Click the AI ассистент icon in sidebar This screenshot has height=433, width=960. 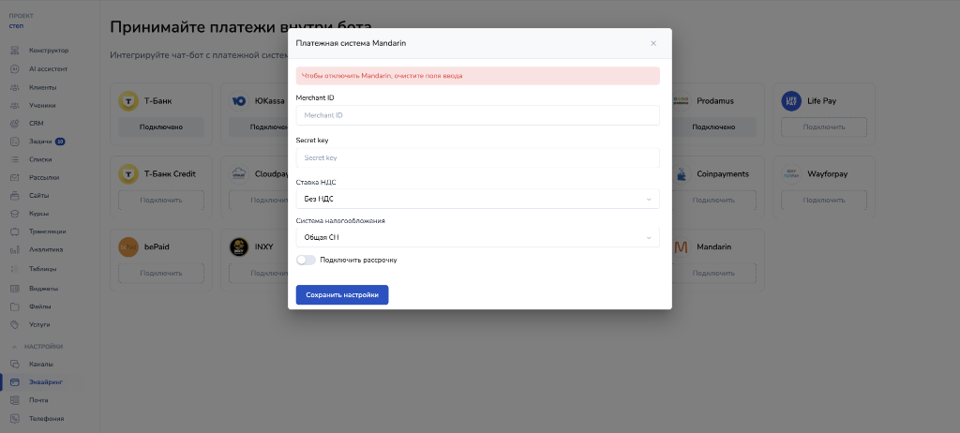click(x=15, y=69)
